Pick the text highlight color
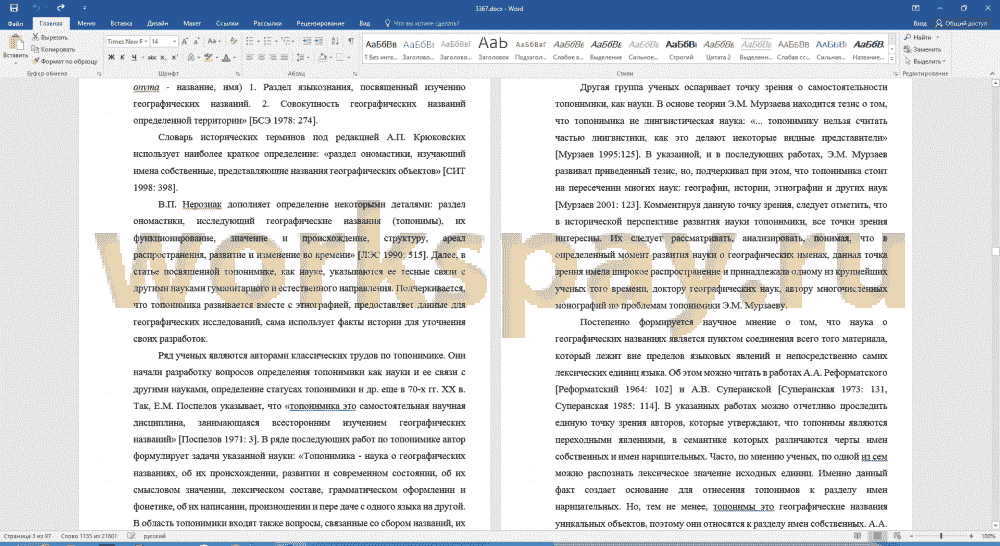 coord(208,57)
